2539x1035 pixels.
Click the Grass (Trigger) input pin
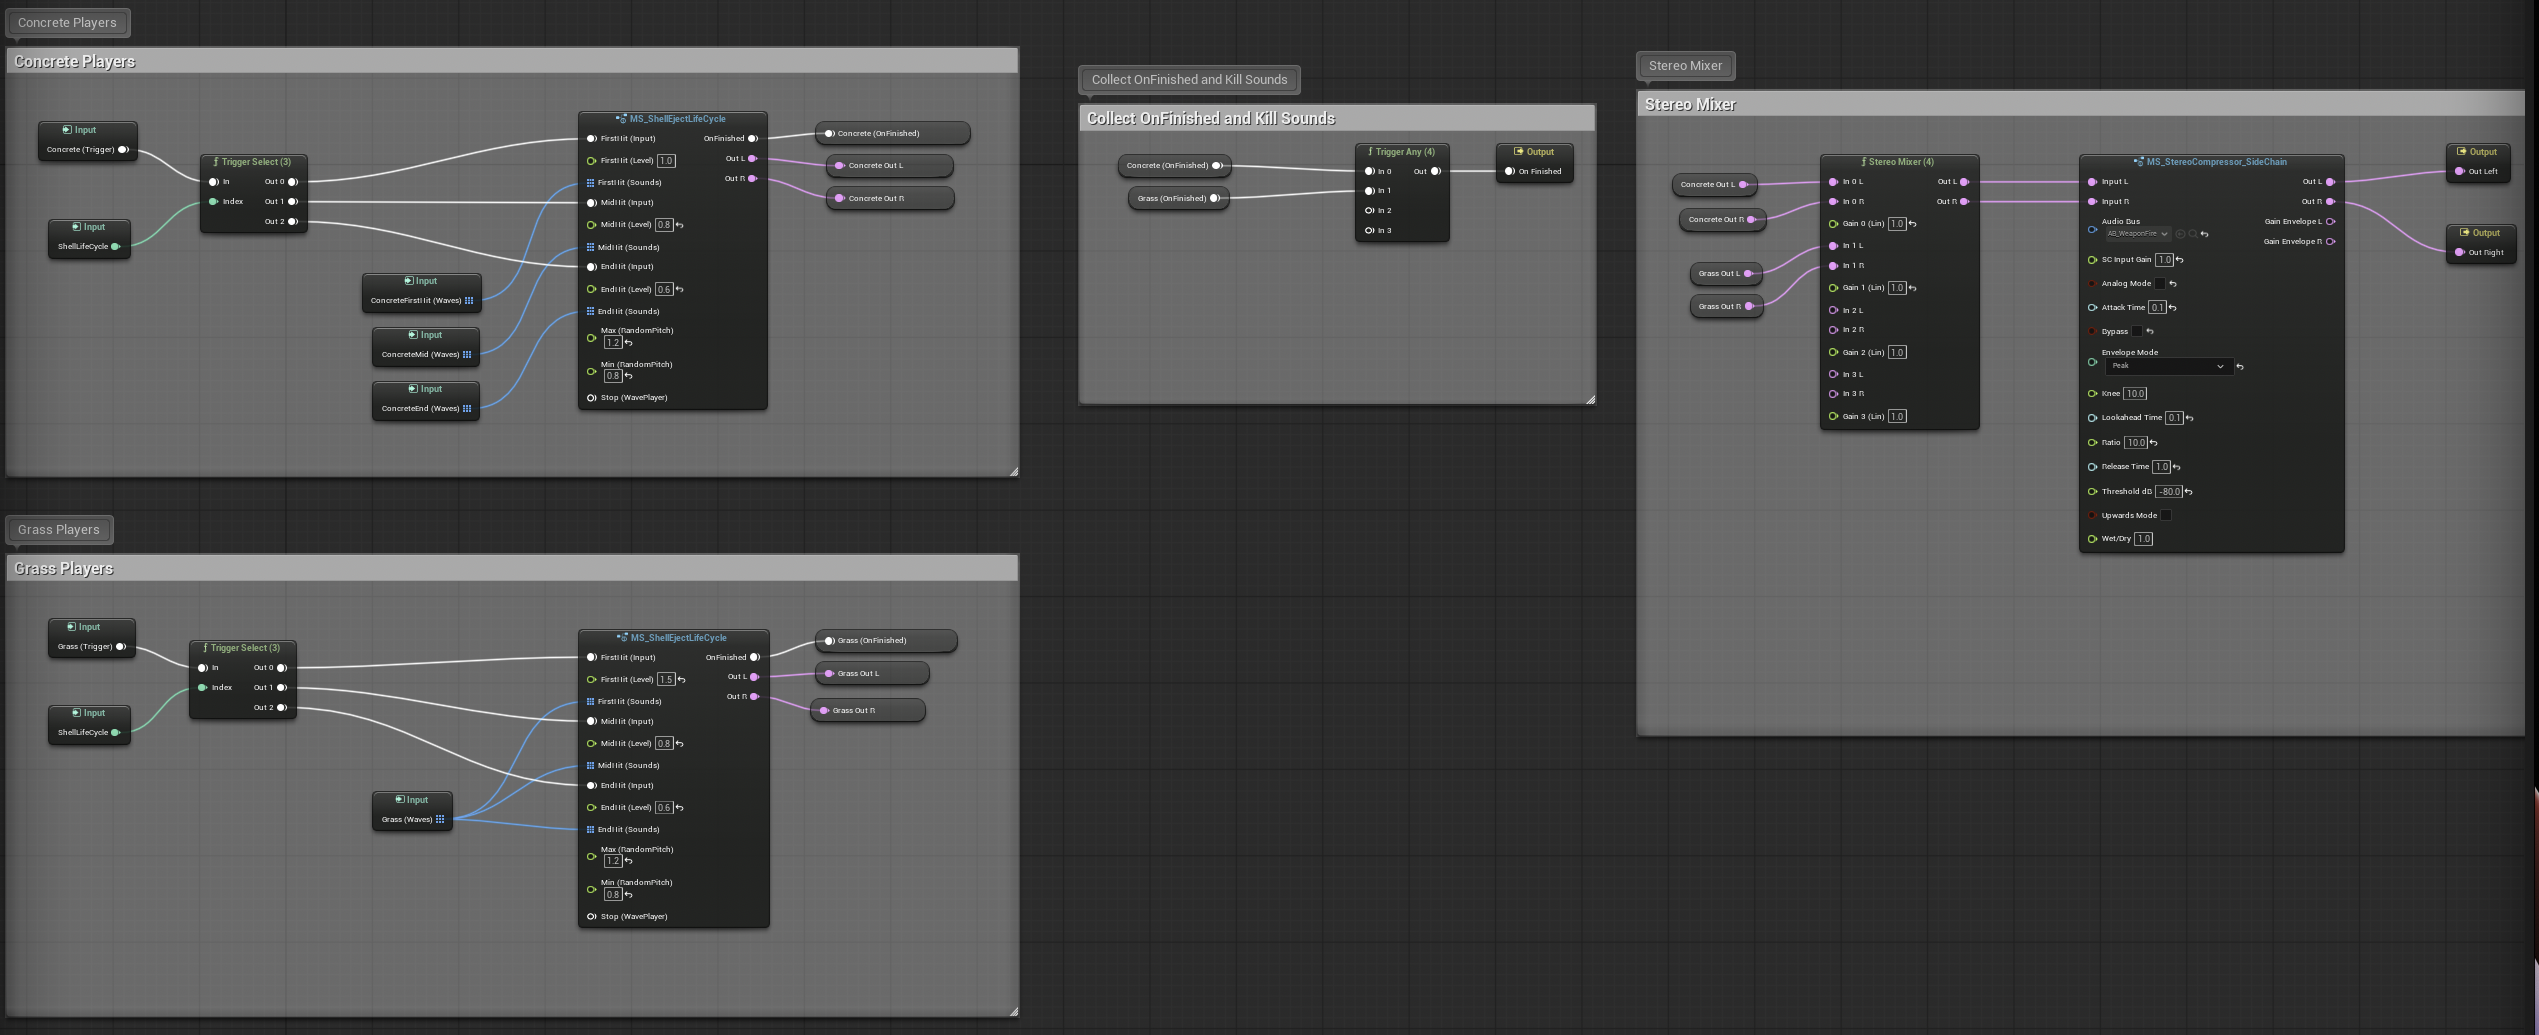pos(120,647)
